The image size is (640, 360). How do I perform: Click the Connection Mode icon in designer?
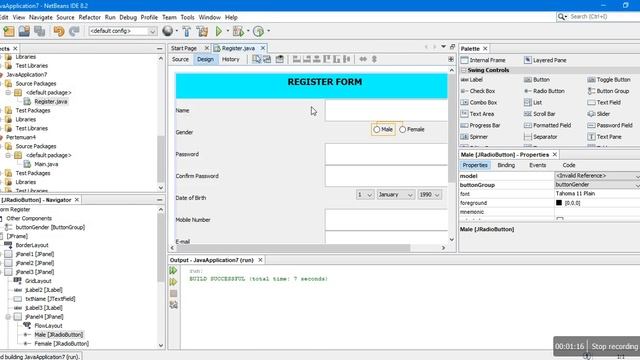[267, 59]
